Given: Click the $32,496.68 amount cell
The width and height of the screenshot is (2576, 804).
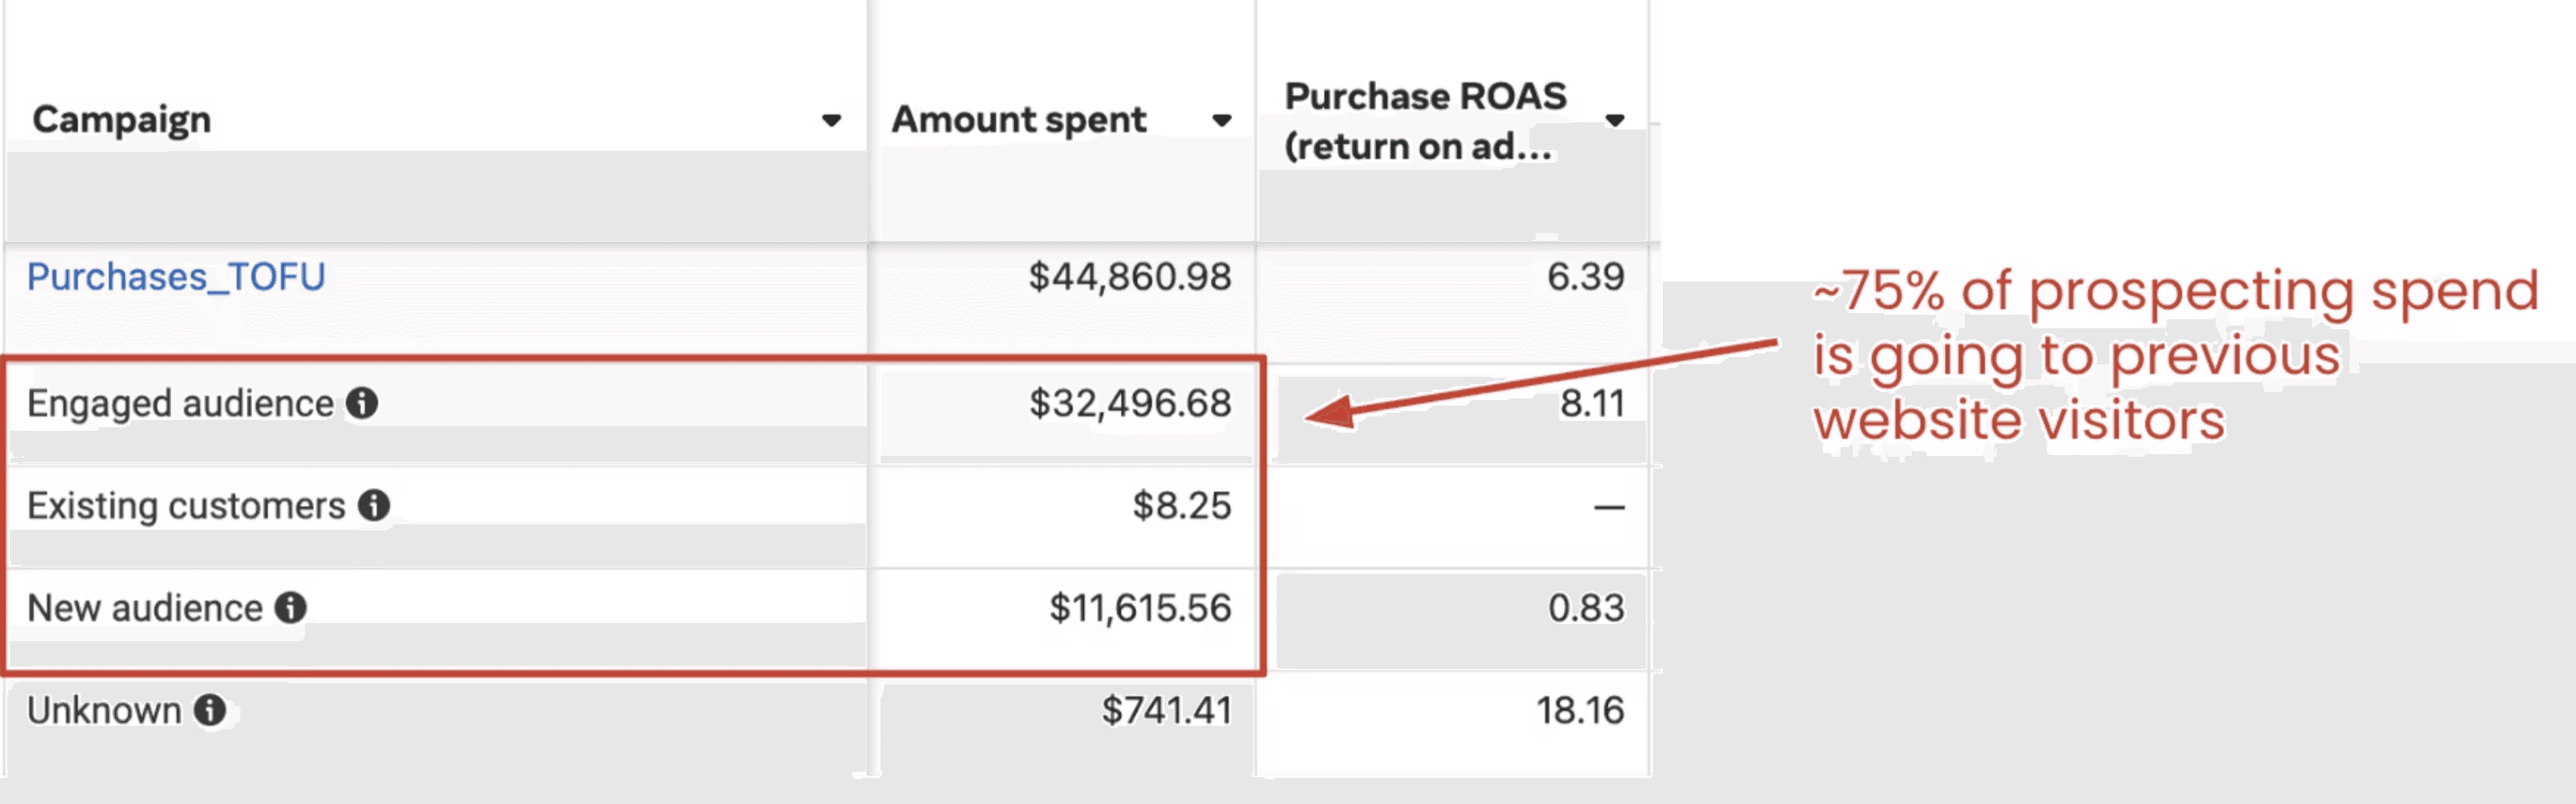Looking at the screenshot, I should 1130,404.
